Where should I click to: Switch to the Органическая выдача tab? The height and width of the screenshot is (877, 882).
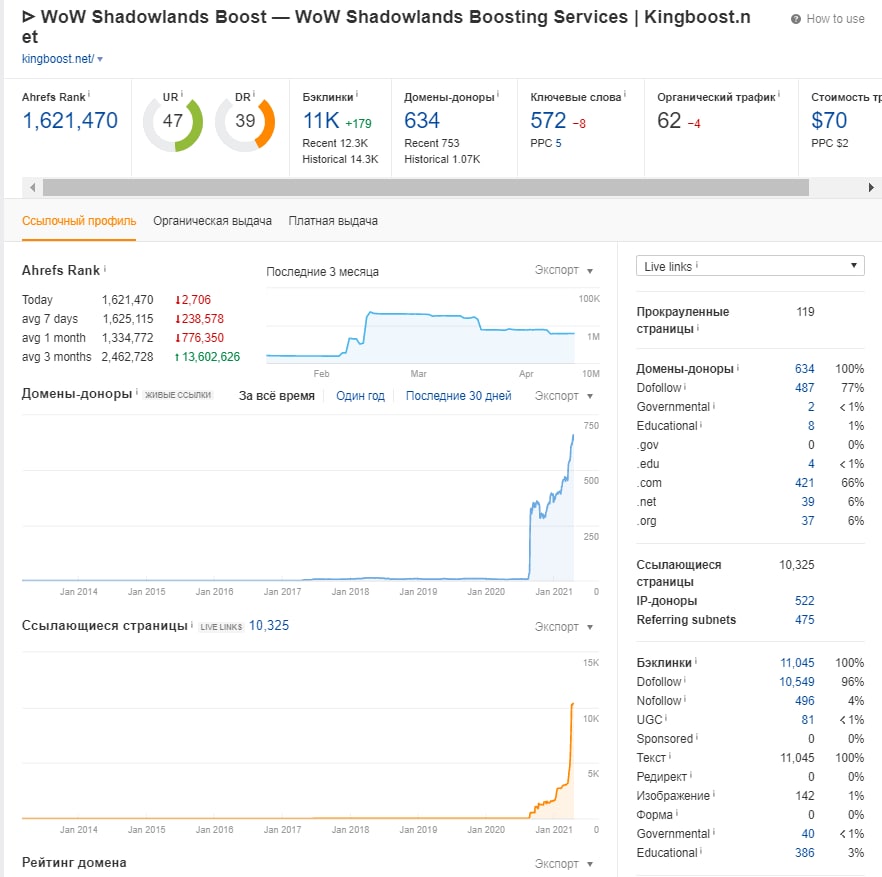click(212, 221)
